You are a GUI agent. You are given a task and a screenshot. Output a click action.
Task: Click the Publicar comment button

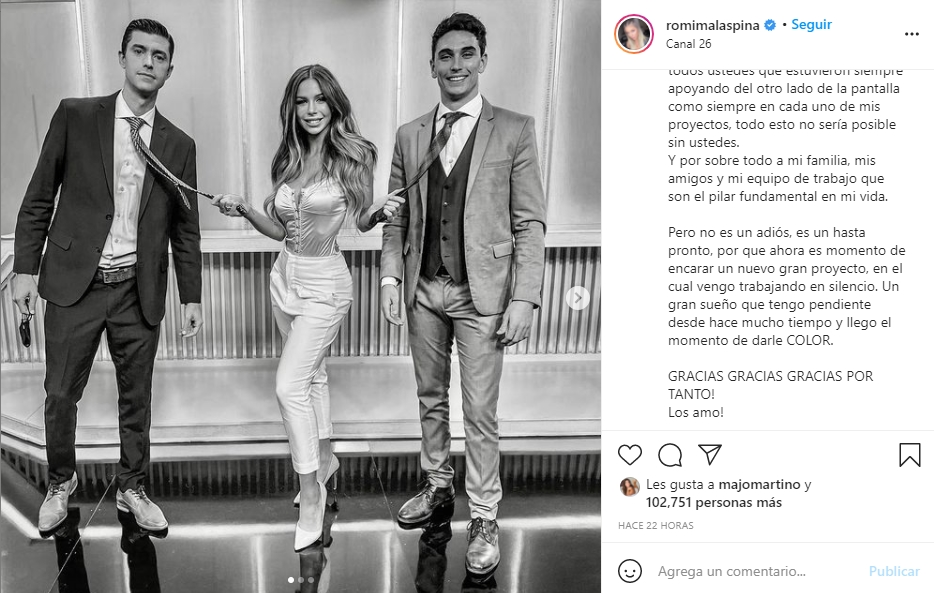tap(894, 571)
